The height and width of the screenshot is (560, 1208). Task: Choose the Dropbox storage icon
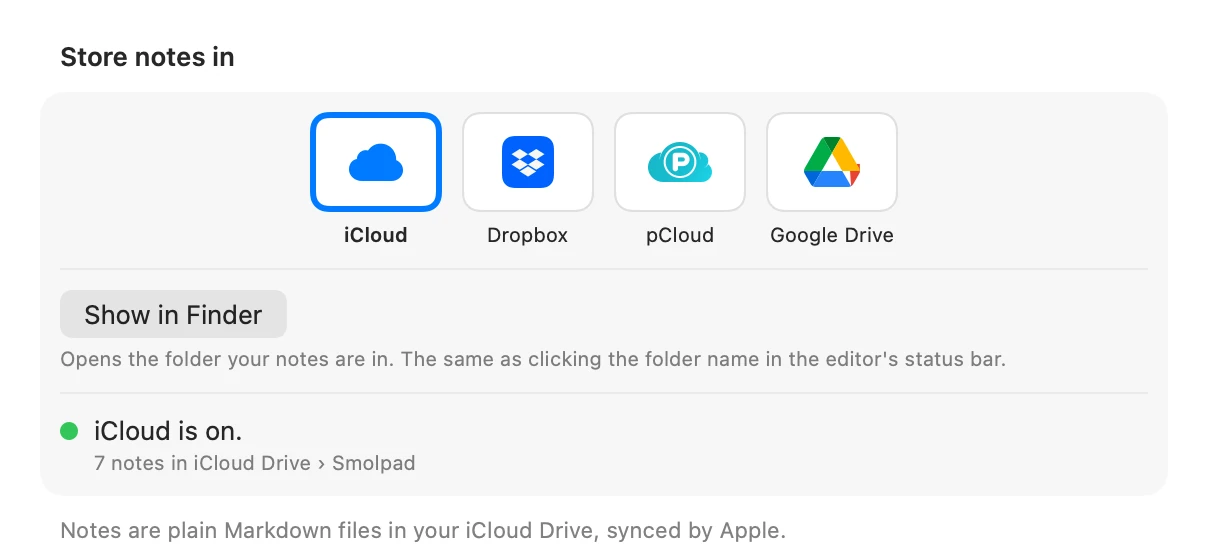(x=528, y=162)
